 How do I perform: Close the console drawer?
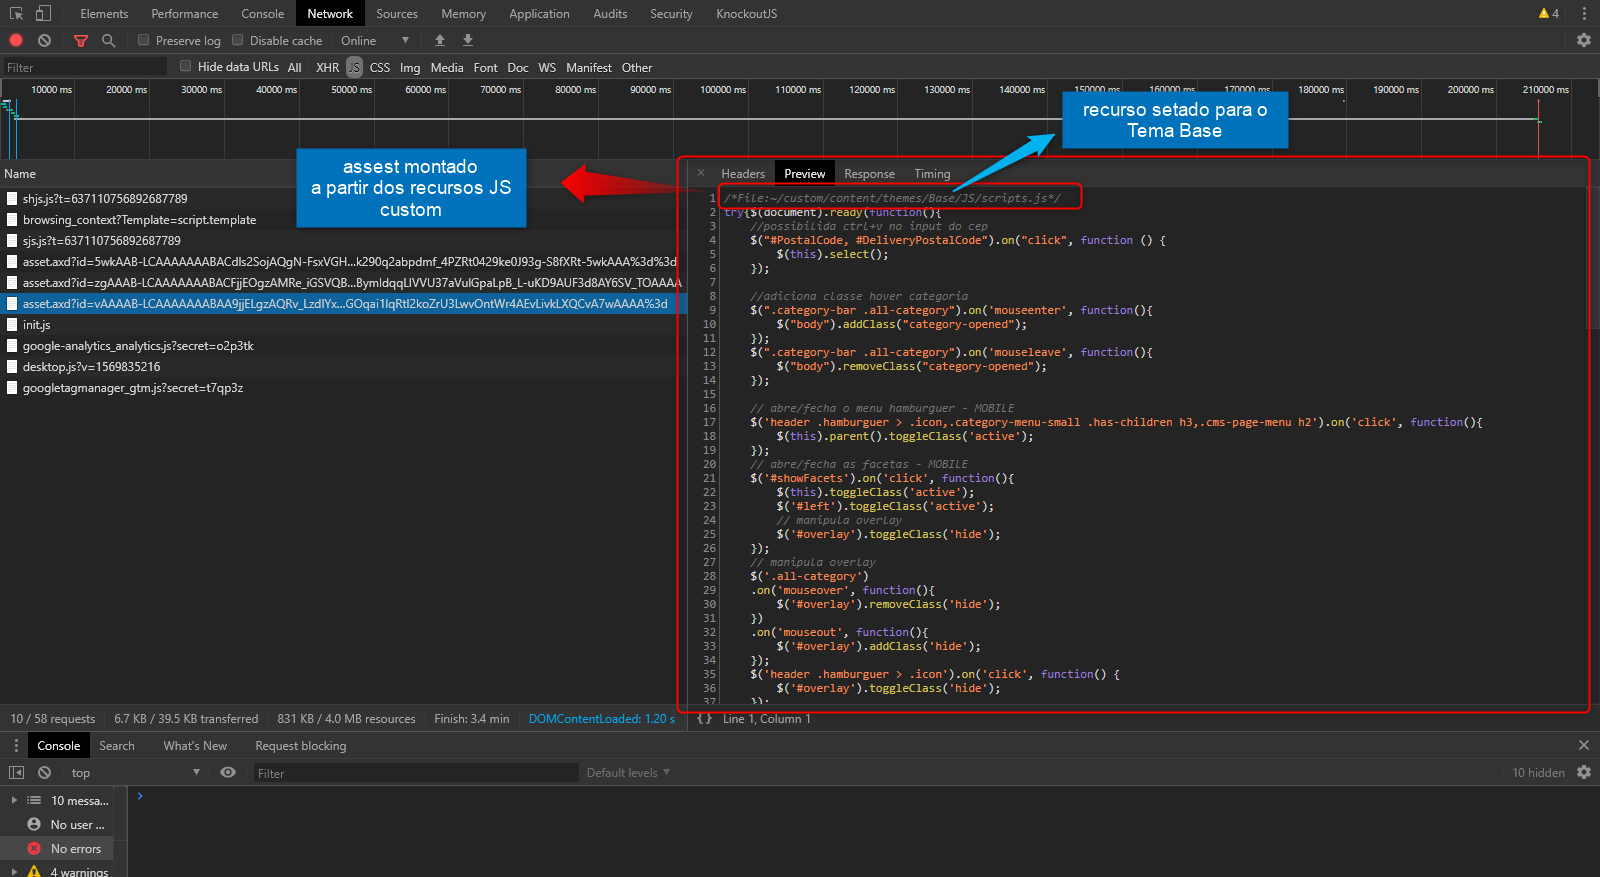coord(1584,745)
